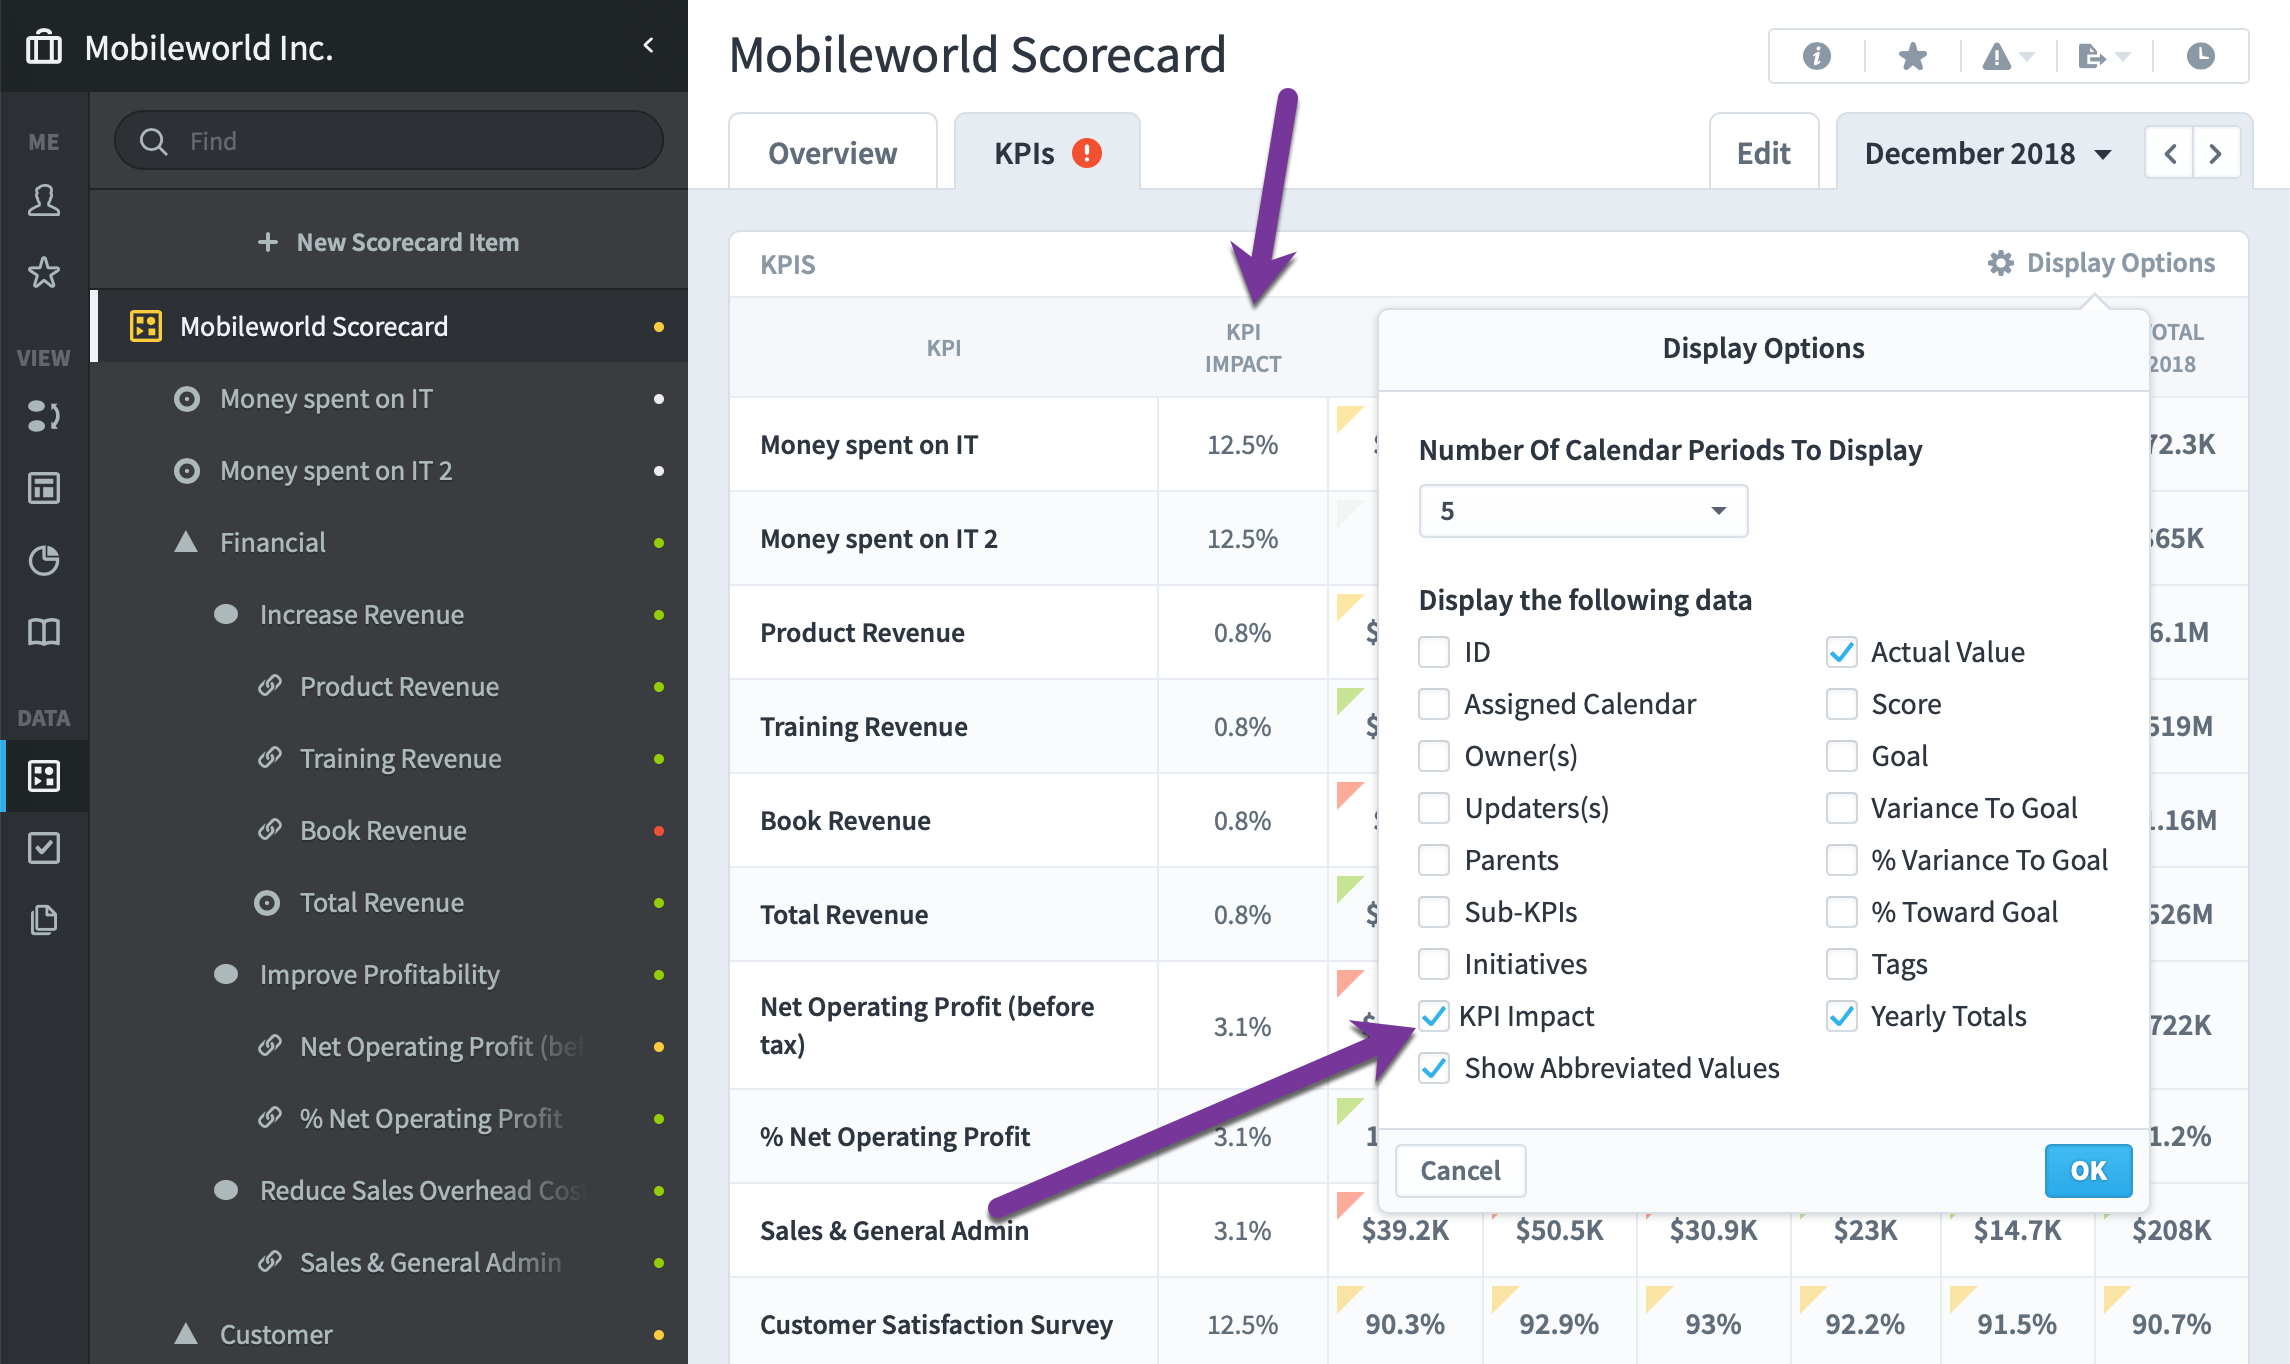The image size is (2290, 1364).
Task: Click the Customer triangle icon in the tree
Action: (186, 1334)
